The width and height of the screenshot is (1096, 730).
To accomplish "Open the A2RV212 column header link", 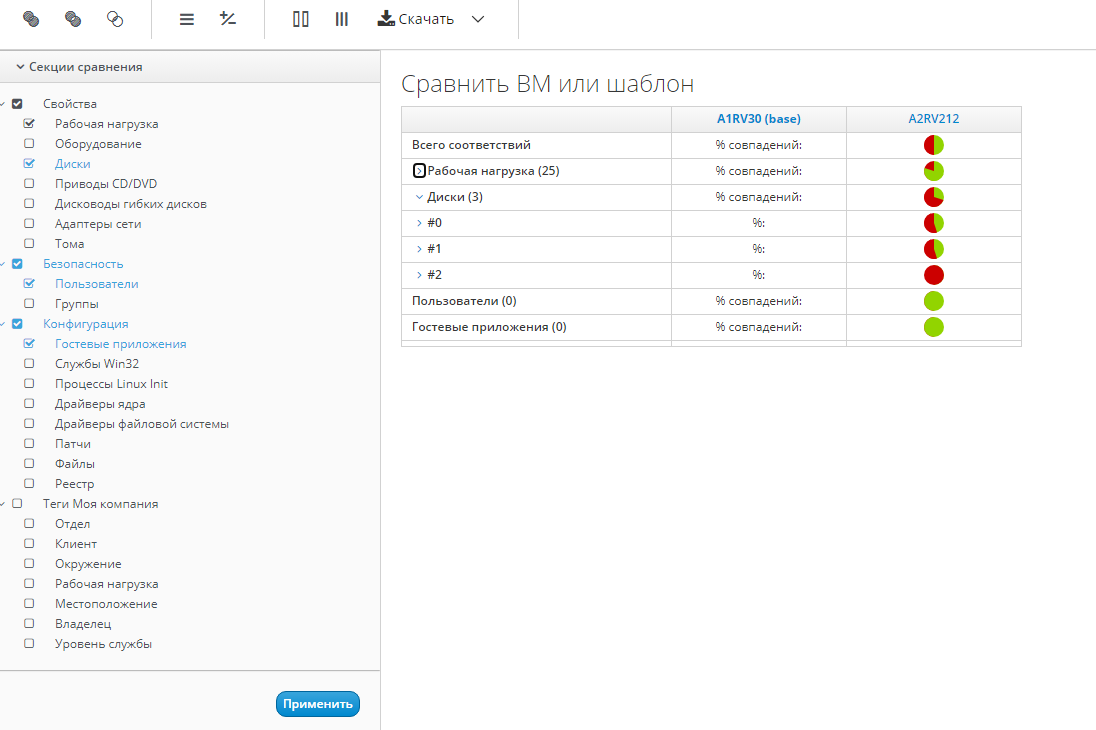I will (x=933, y=119).
